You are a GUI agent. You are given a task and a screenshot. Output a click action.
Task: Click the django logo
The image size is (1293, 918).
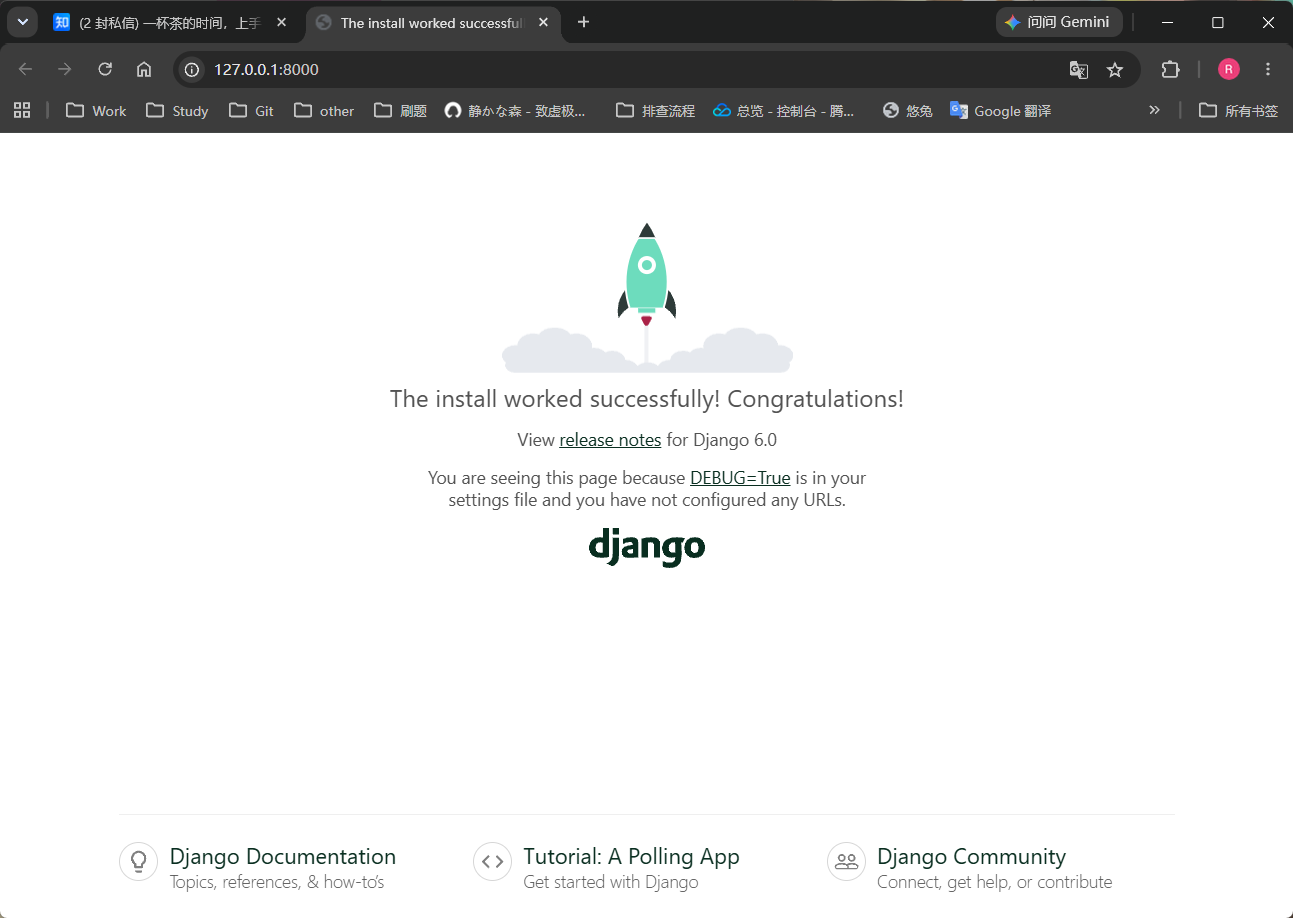[x=647, y=546]
